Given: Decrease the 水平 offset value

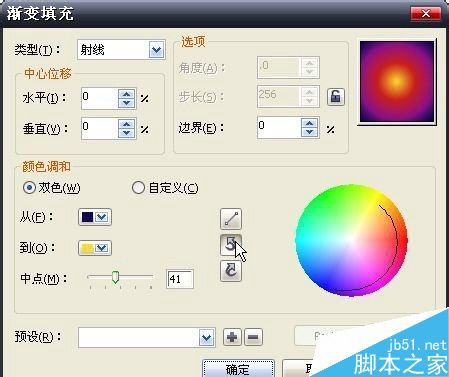Looking at the screenshot, I should tap(126, 103).
